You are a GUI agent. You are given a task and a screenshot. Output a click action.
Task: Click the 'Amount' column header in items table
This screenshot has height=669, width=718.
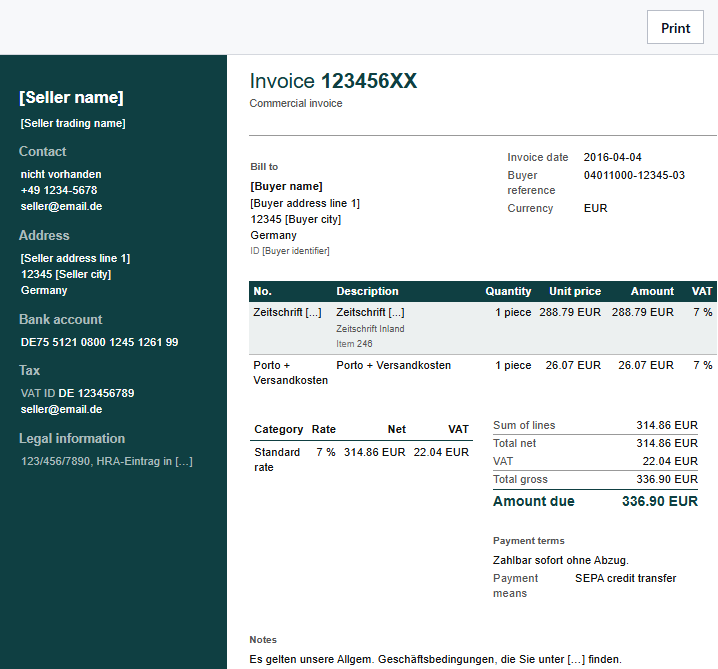point(652,291)
